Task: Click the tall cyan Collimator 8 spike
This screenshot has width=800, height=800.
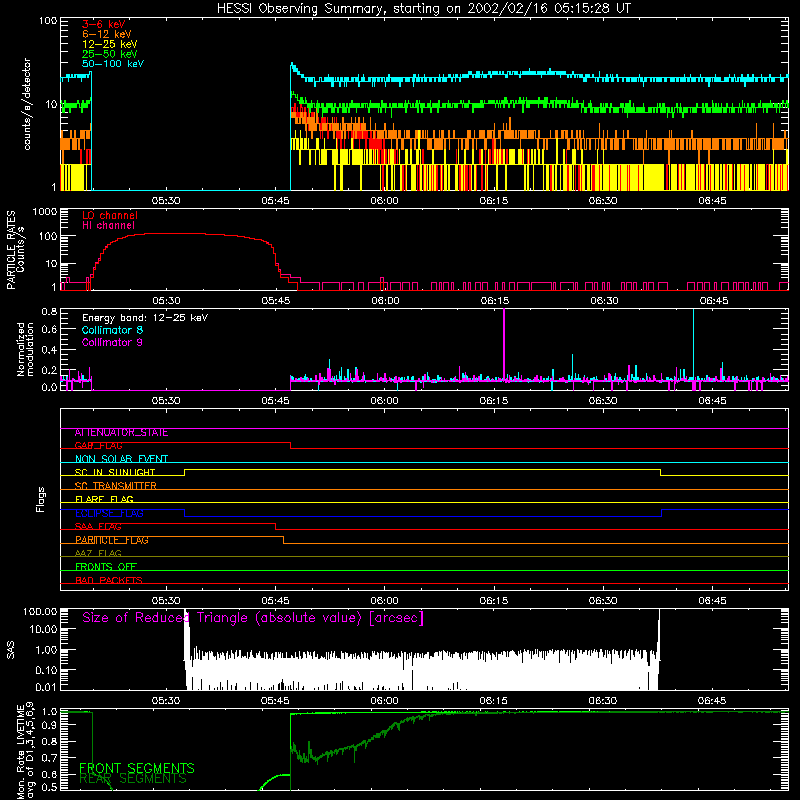Action: [693, 343]
